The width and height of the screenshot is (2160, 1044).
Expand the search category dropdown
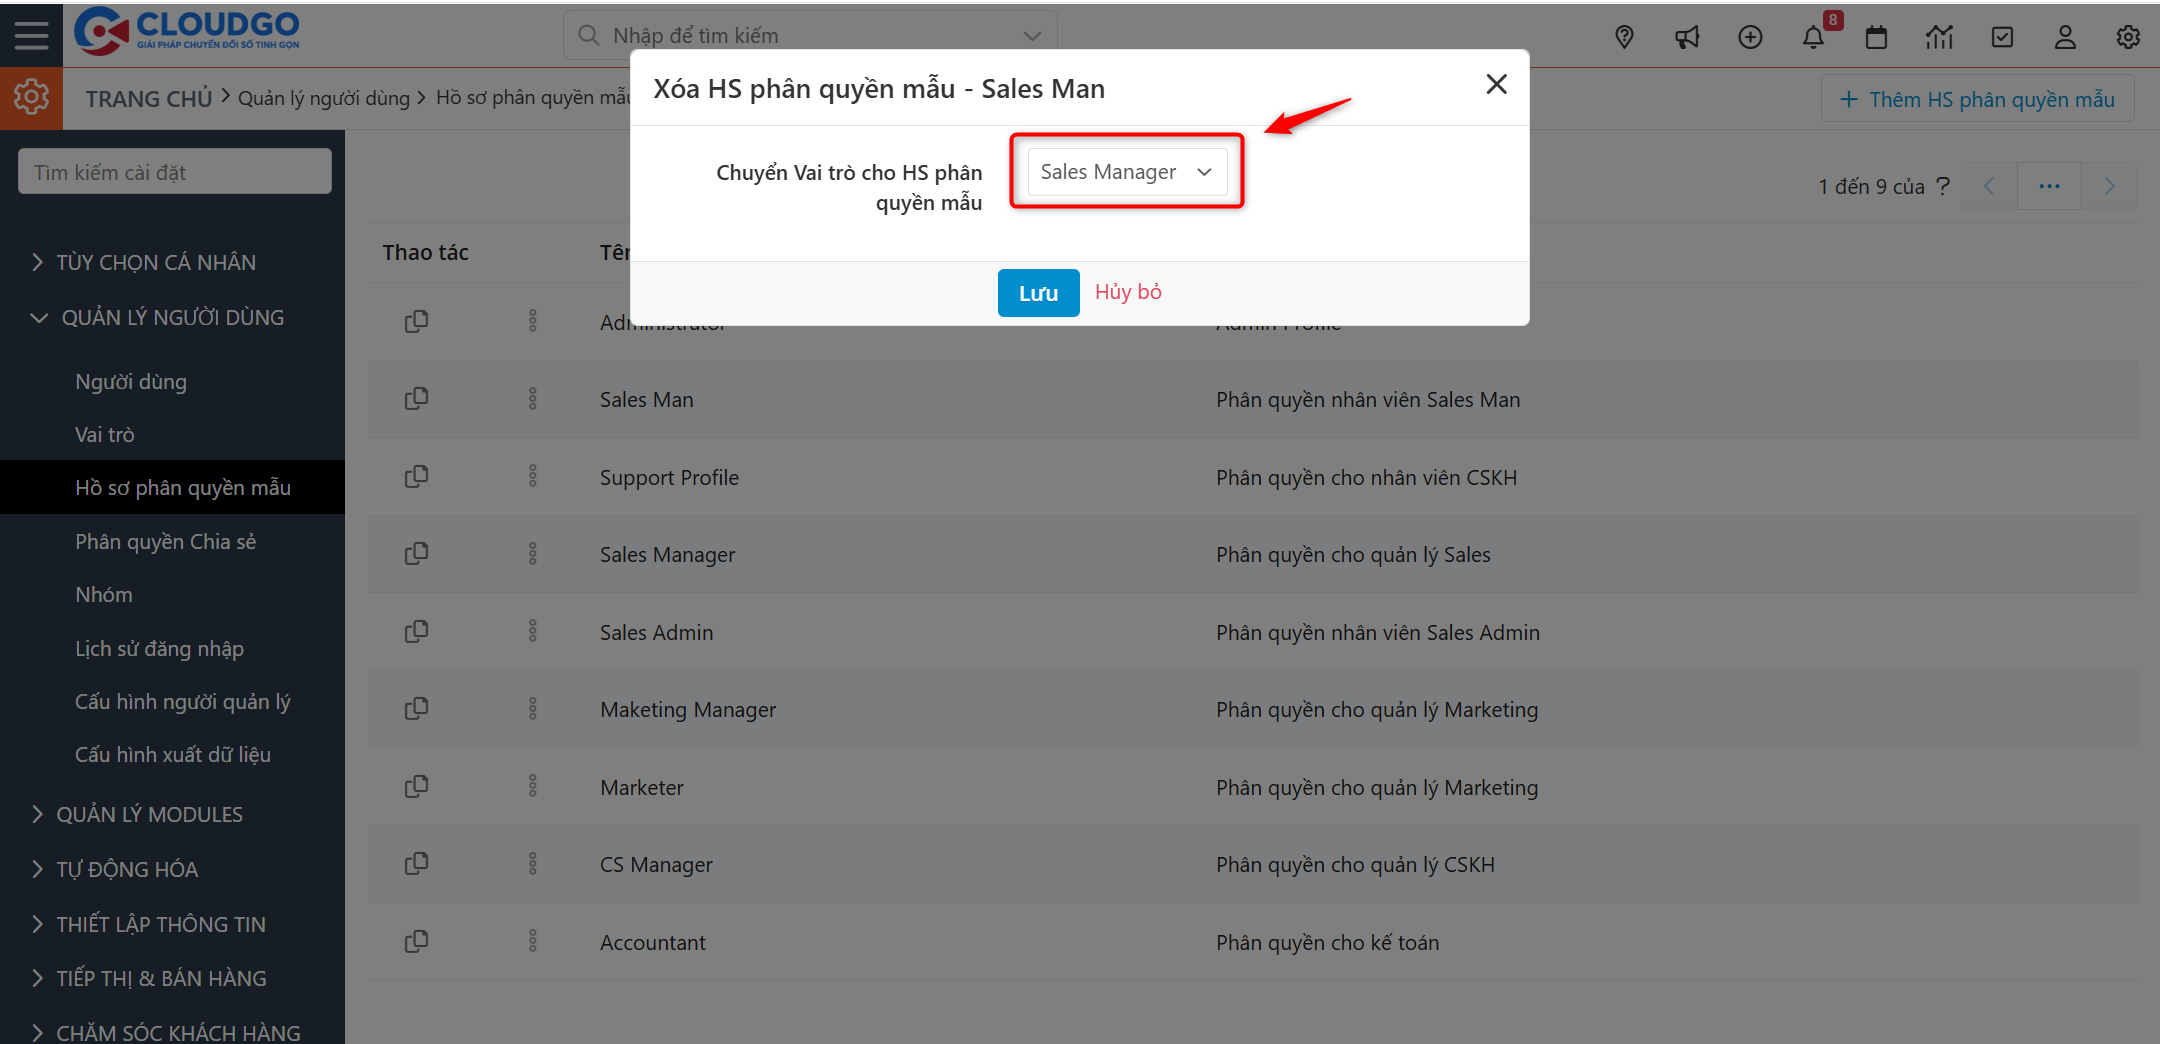[1031, 35]
